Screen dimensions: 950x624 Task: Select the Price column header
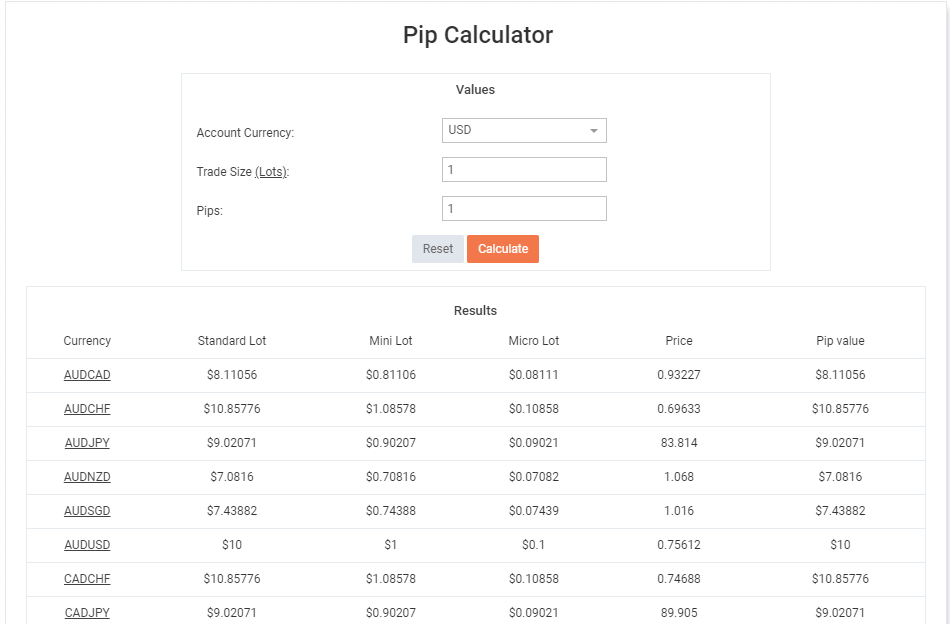pos(679,341)
